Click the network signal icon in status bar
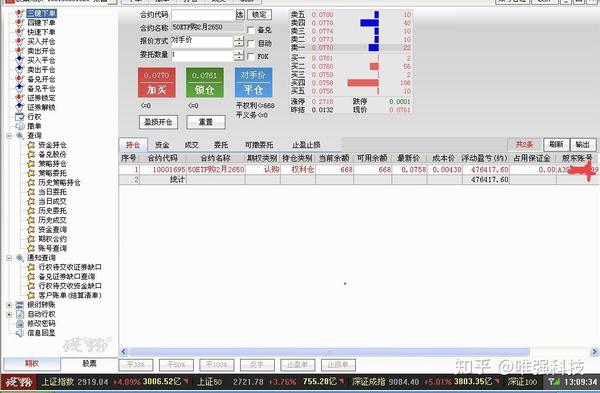600x393 pixels. click(554, 382)
